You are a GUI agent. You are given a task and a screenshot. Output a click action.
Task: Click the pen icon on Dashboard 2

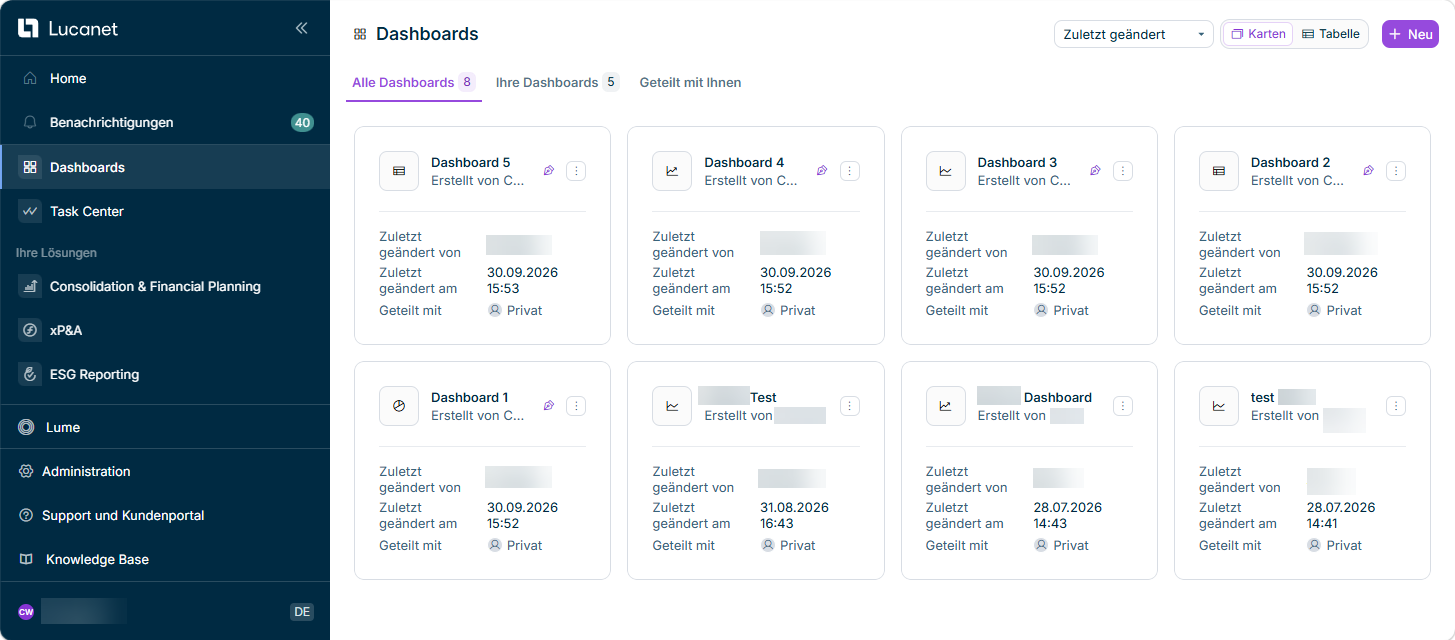(x=1368, y=171)
